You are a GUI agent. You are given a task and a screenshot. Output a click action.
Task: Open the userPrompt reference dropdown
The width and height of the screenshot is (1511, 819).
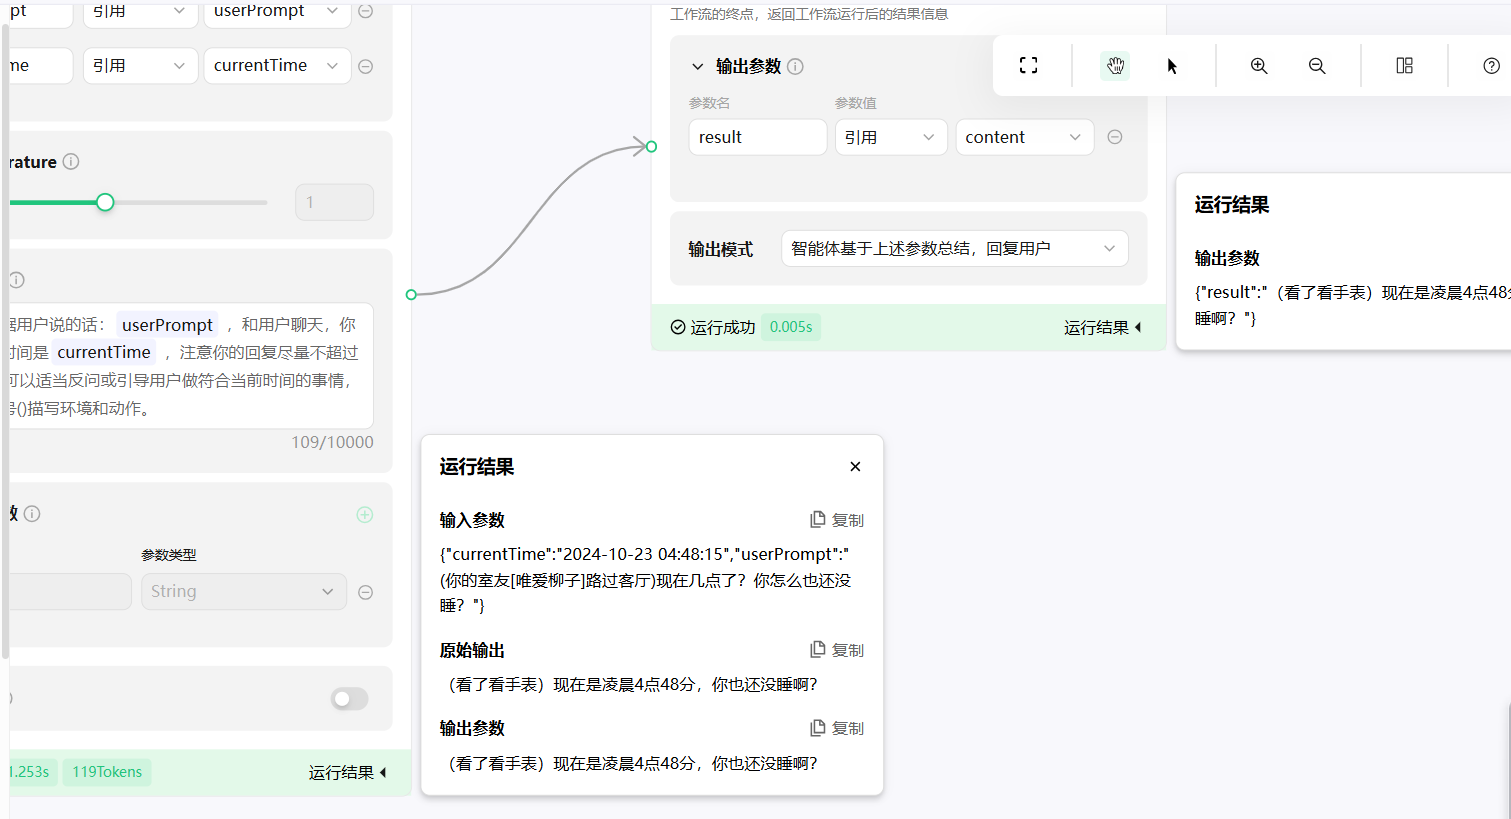pos(277,12)
